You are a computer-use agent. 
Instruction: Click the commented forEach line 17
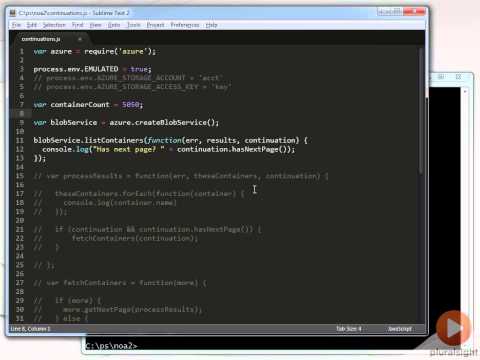139,194
